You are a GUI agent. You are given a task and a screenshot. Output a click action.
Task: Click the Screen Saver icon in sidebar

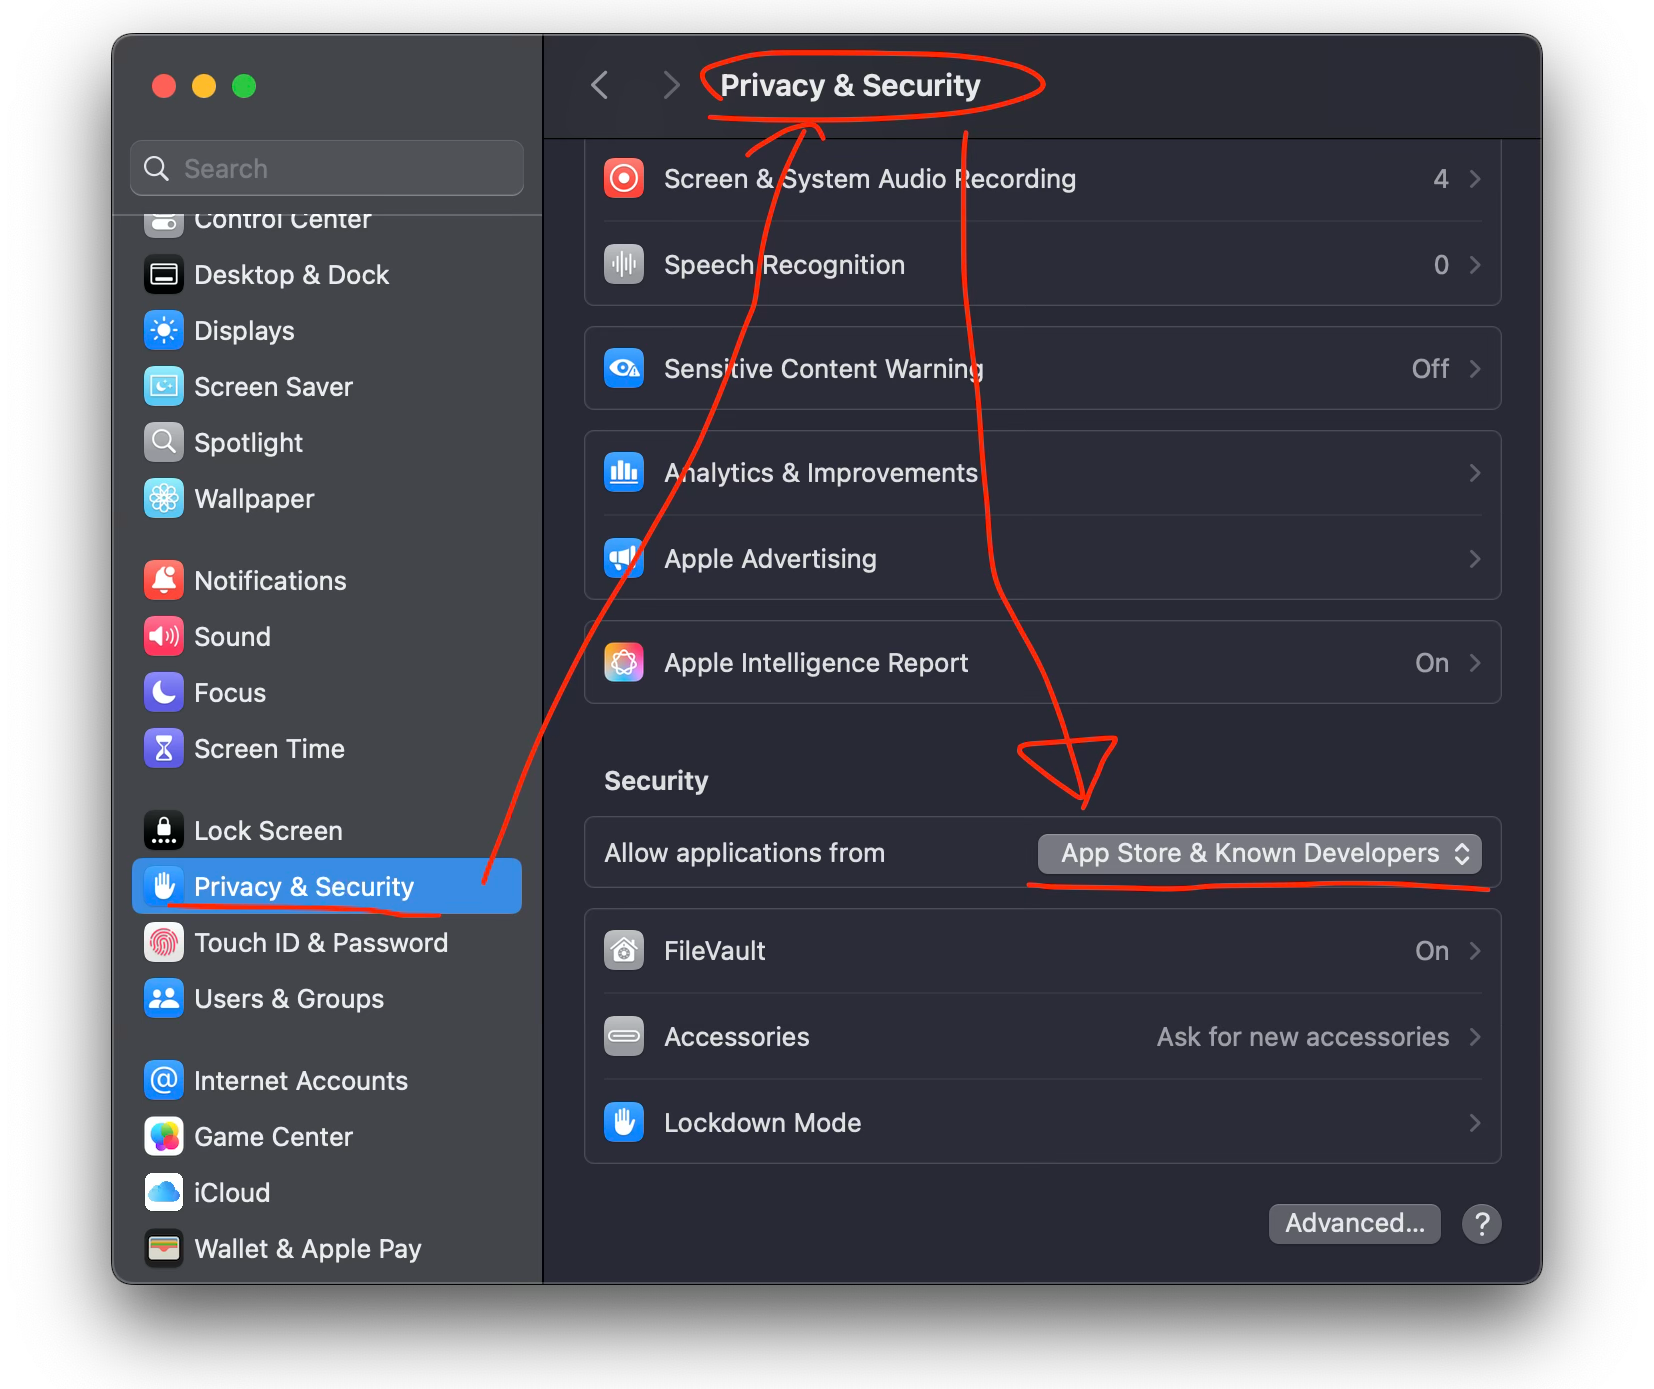[x=164, y=387]
